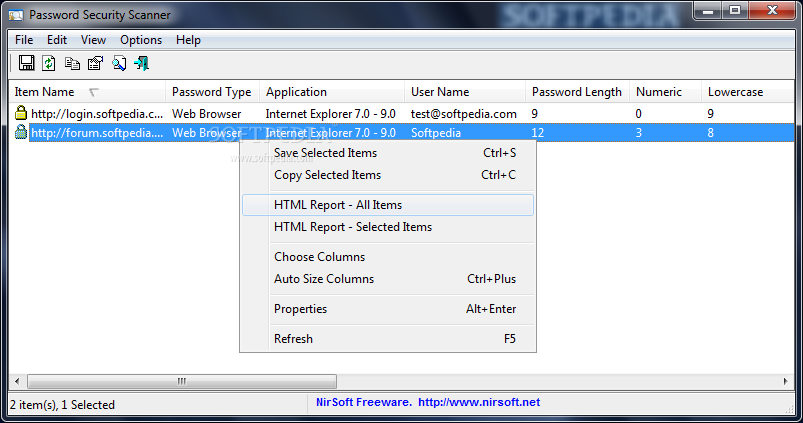Image resolution: width=803 pixels, height=423 pixels.
Task: Sort by the Password Length column header
Action: coord(577,92)
